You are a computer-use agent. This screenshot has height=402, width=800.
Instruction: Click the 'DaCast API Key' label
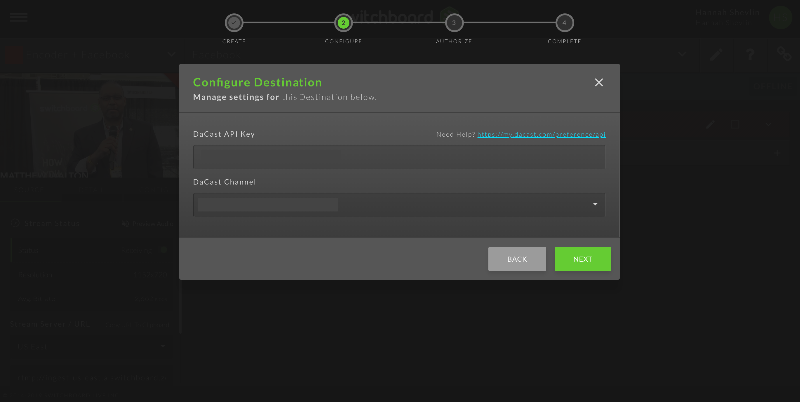click(223, 134)
